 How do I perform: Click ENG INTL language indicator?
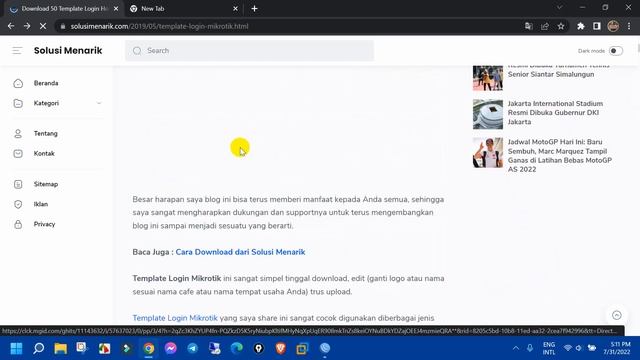point(549,348)
